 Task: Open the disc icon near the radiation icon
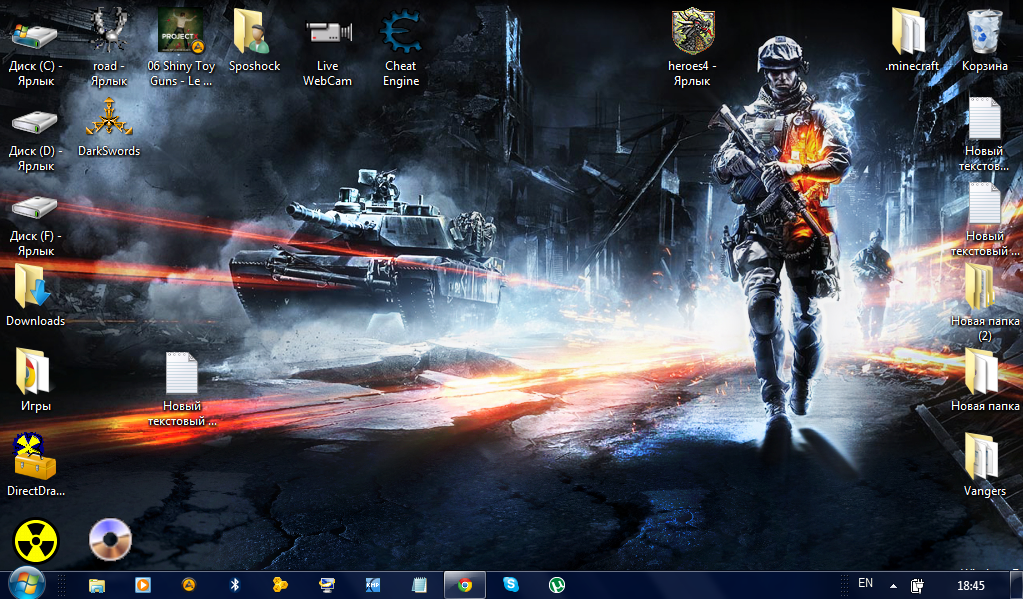pyautogui.click(x=110, y=540)
